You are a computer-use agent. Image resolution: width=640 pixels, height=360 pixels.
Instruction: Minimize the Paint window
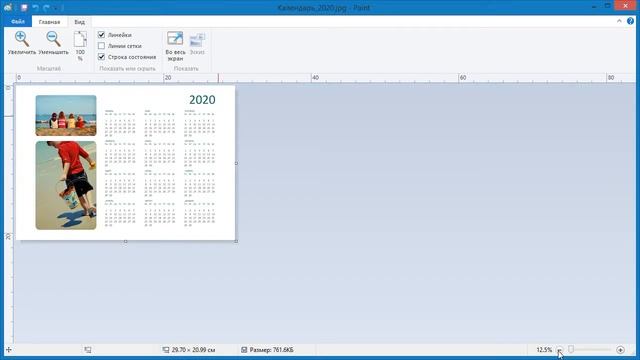click(594, 6)
